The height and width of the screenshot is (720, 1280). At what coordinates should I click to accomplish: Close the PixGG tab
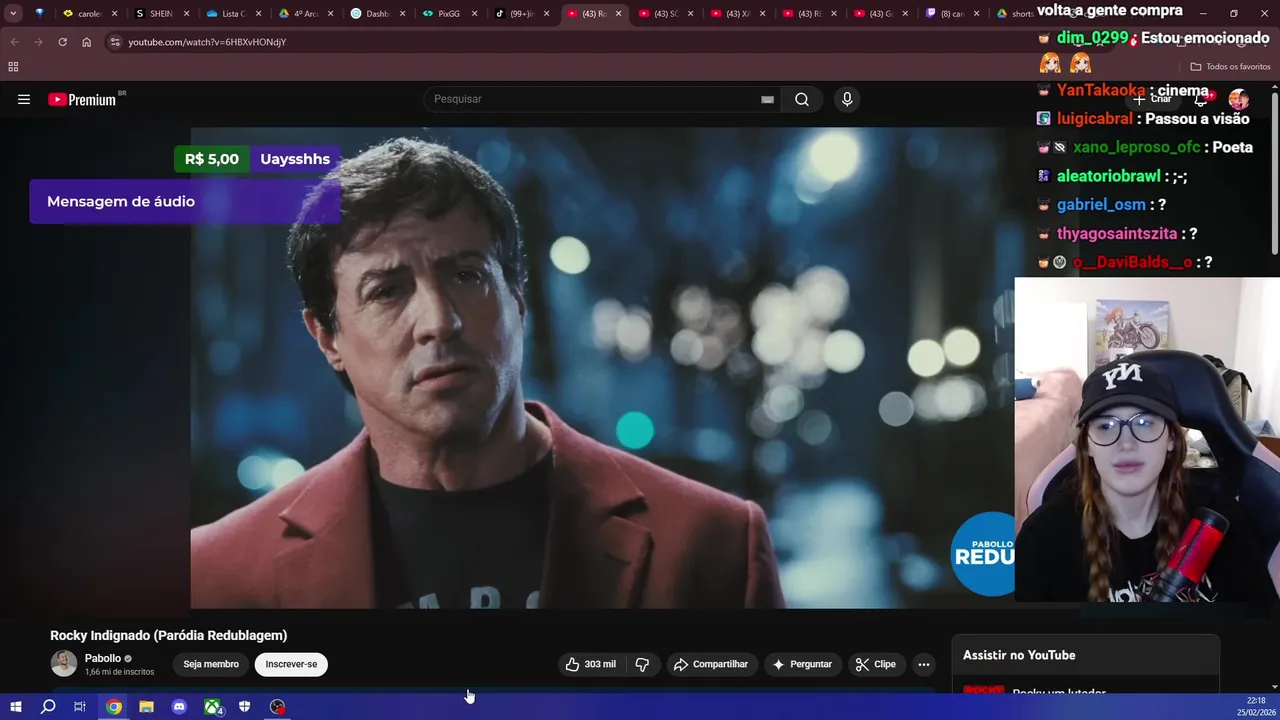tap(474, 14)
